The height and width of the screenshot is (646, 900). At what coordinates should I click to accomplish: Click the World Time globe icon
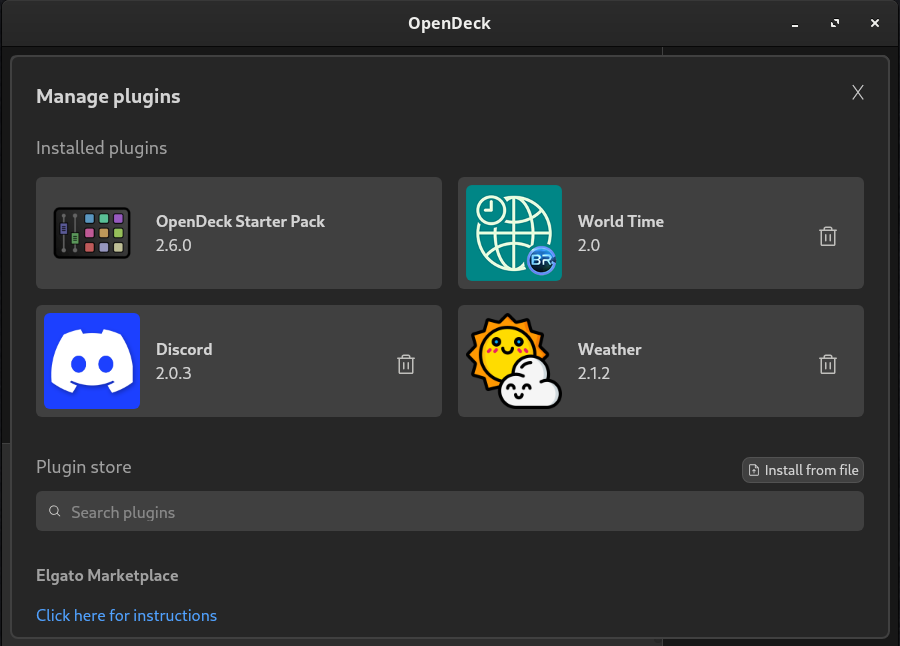514,233
